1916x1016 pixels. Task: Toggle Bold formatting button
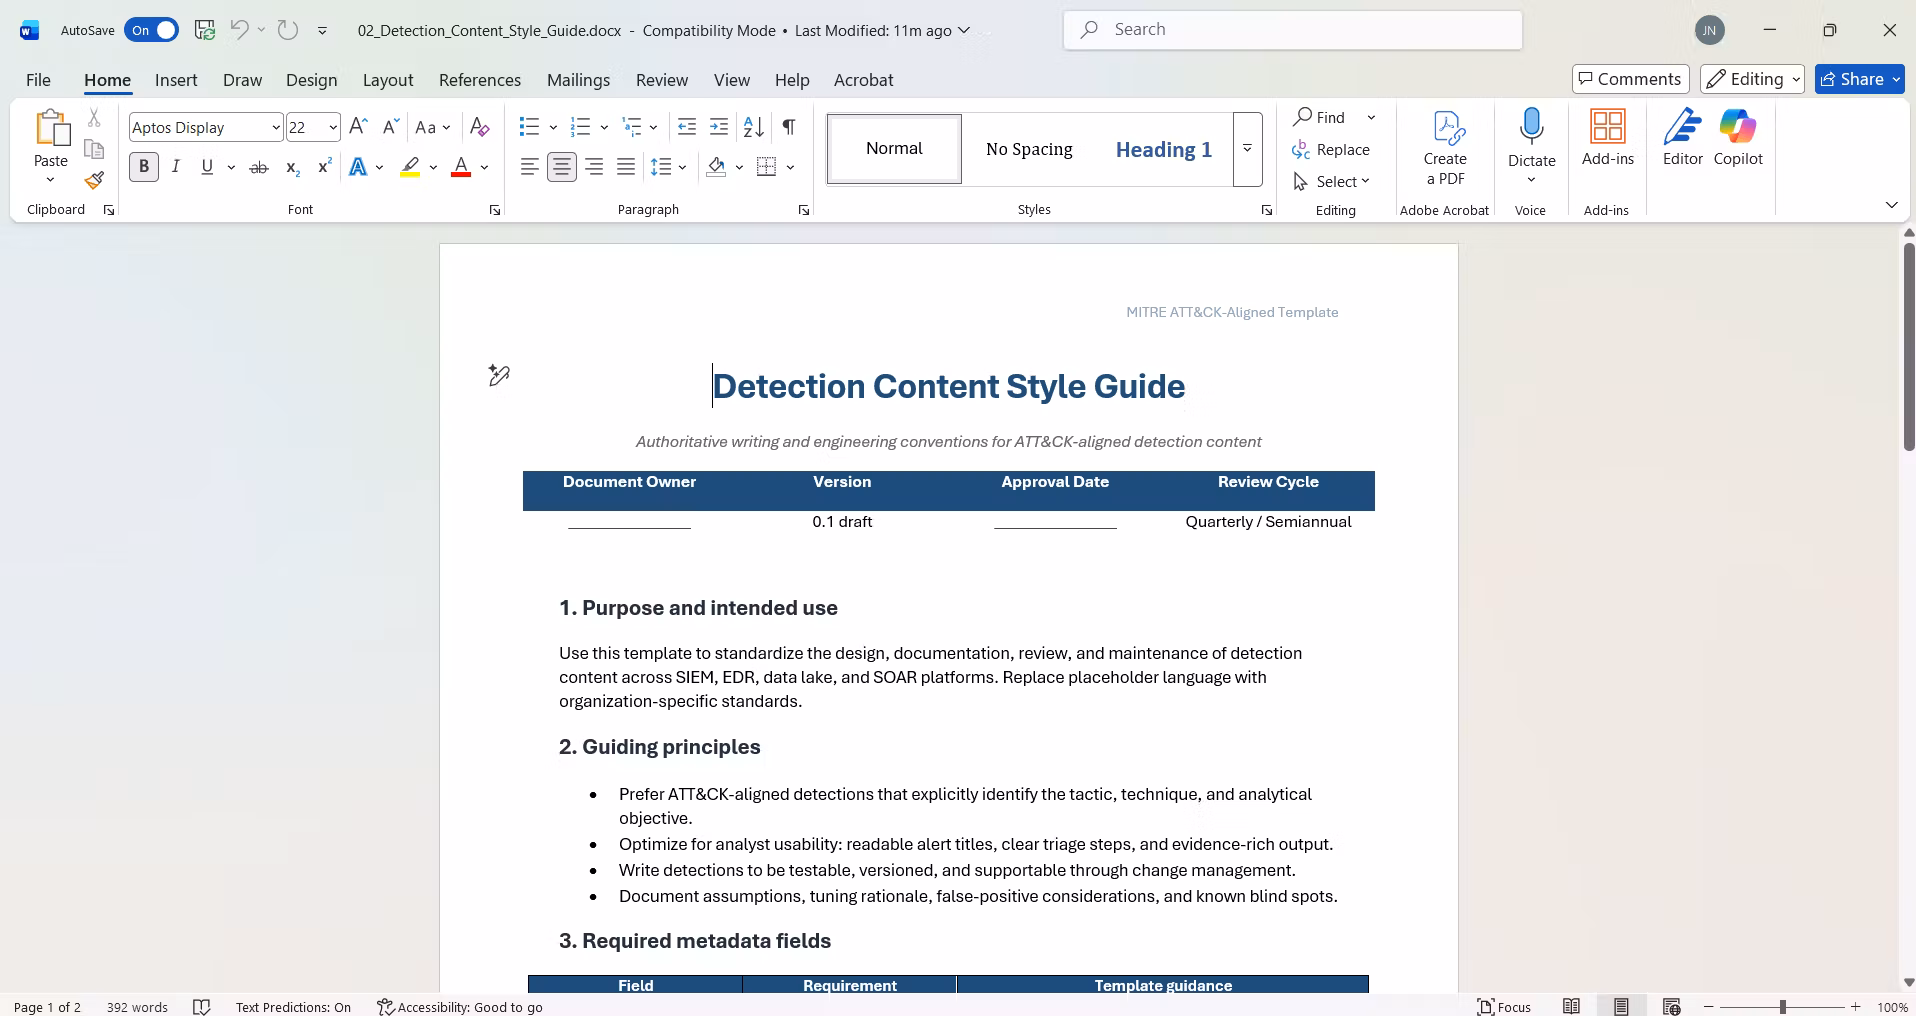pyautogui.click(x=144, y=167)
